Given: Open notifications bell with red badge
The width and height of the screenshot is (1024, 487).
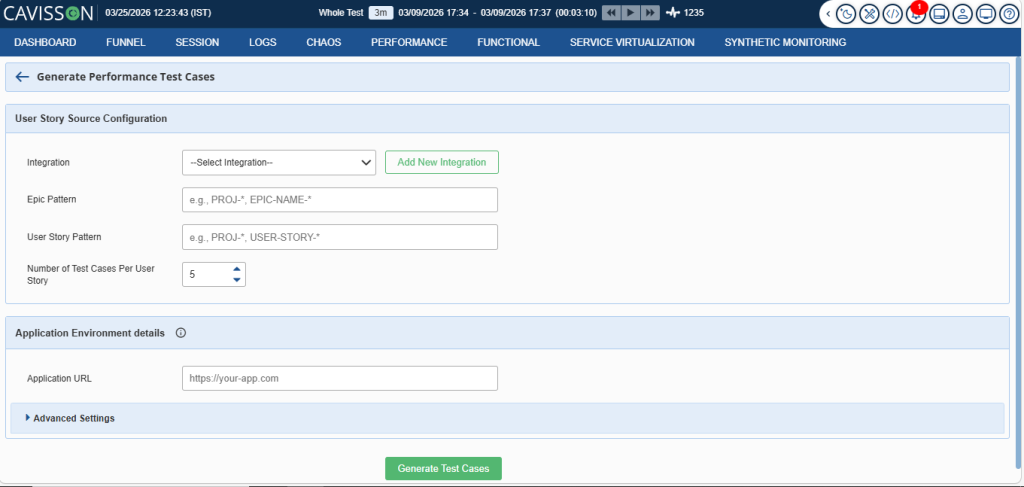Looking at the screenshot, I should tap(916, 14).
